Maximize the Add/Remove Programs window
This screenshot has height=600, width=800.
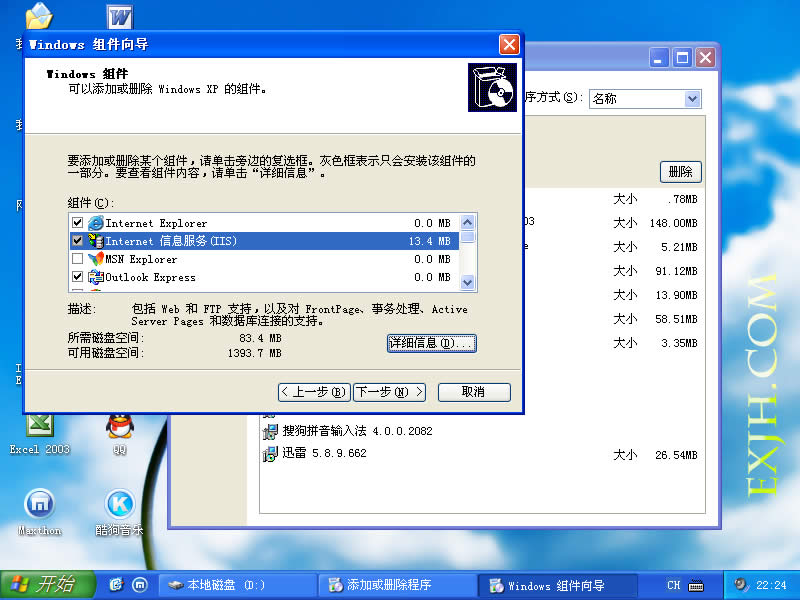tap(682, 58)
